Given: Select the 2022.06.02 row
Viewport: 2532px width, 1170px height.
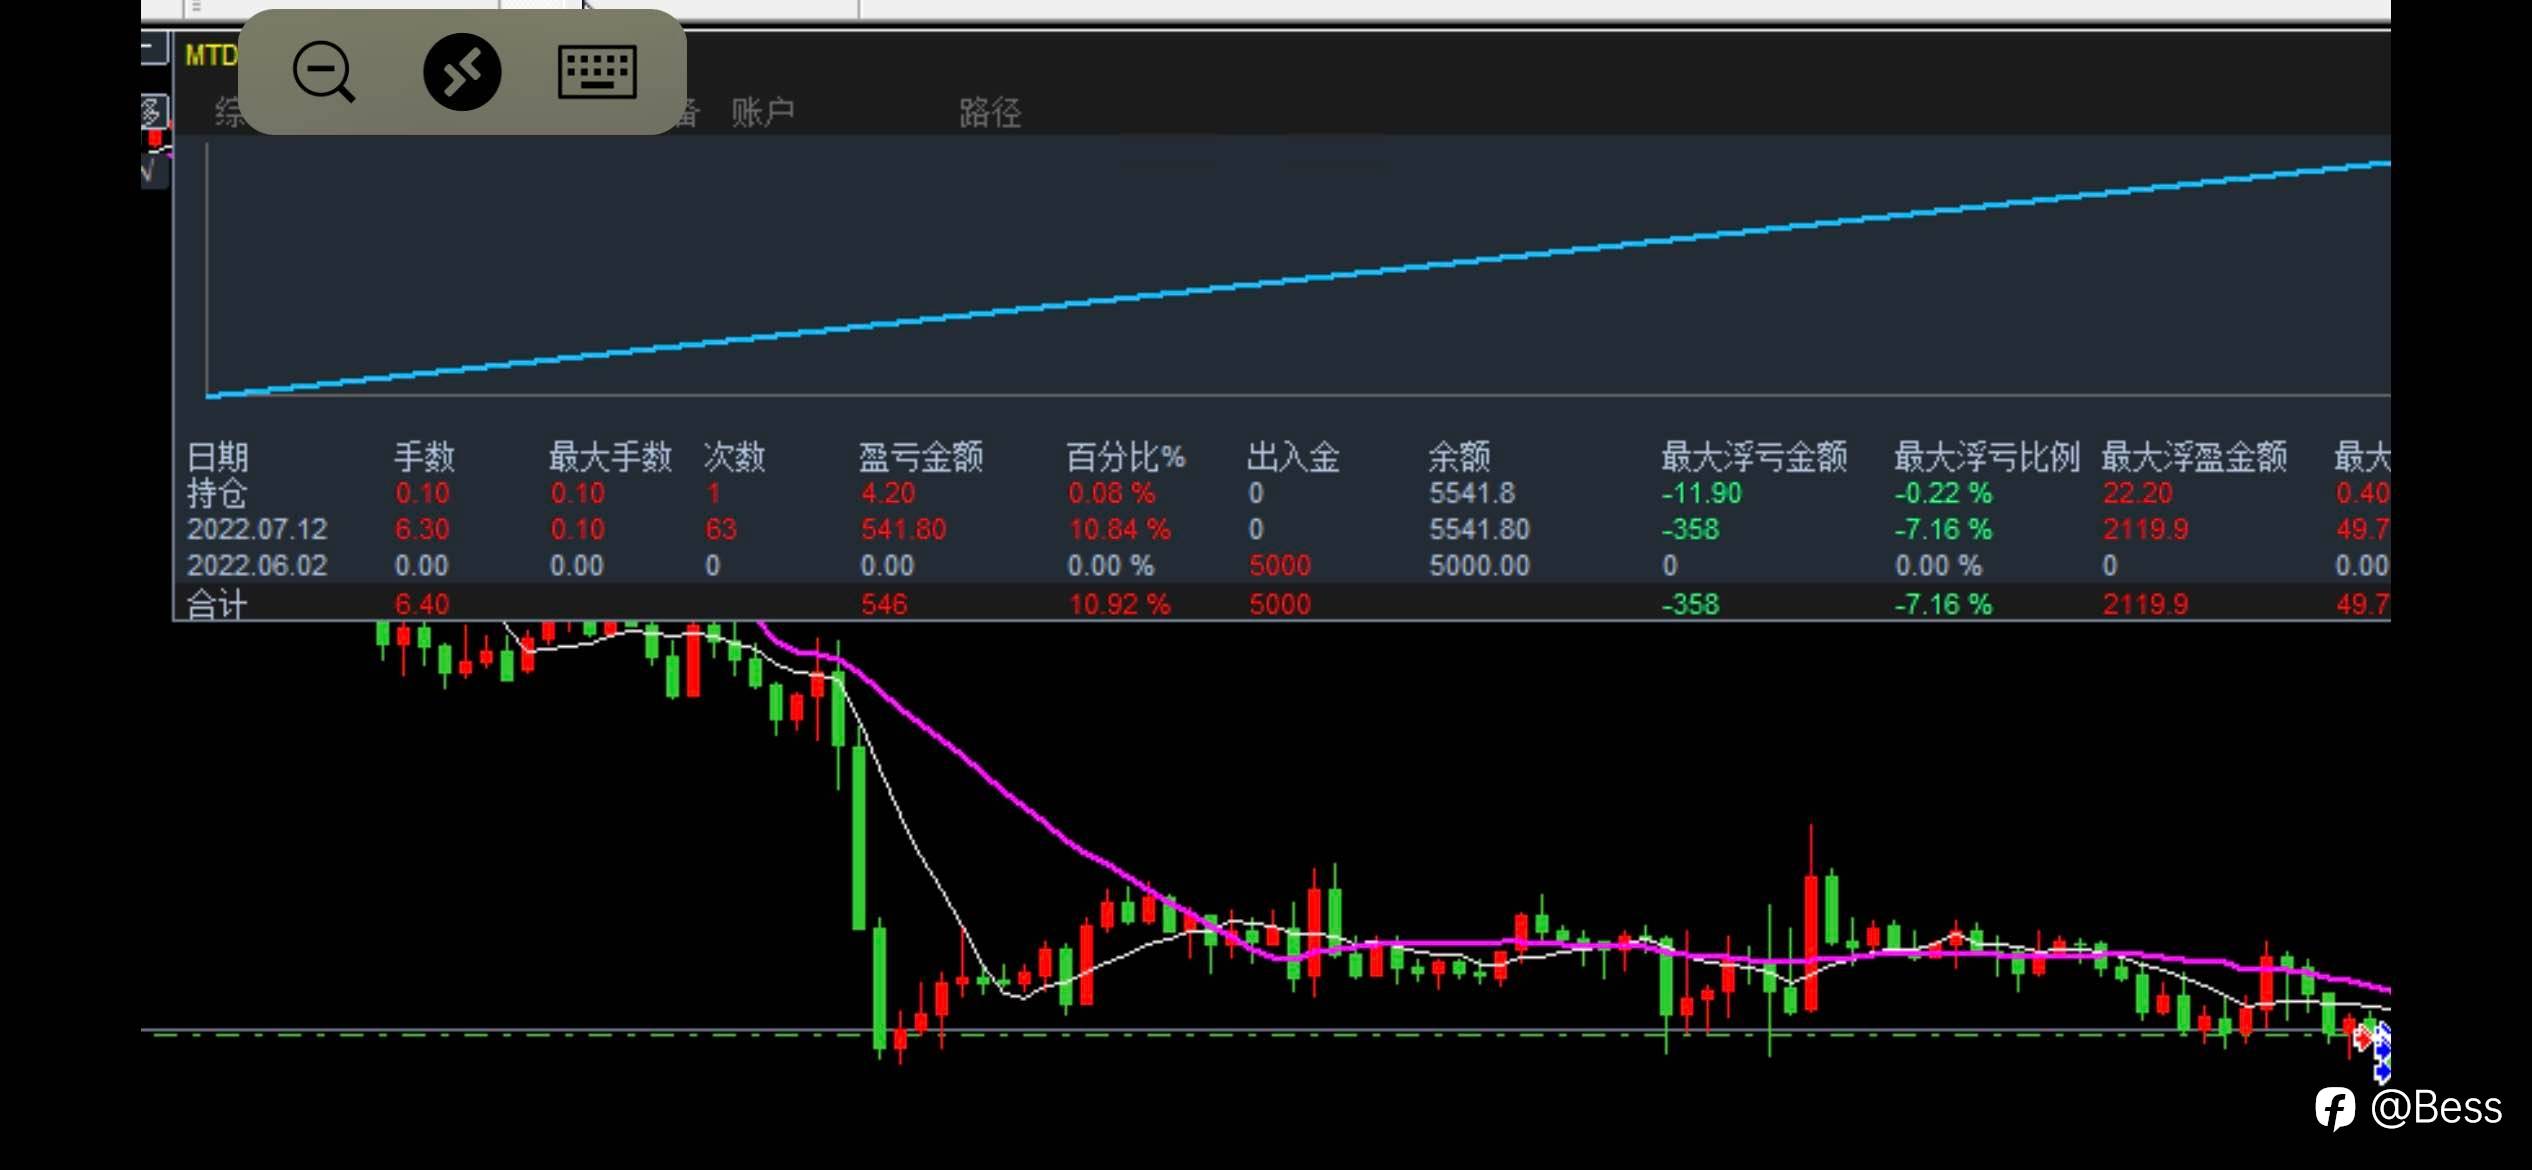Looking at the screenshot, I should click(x=257, y=566).
